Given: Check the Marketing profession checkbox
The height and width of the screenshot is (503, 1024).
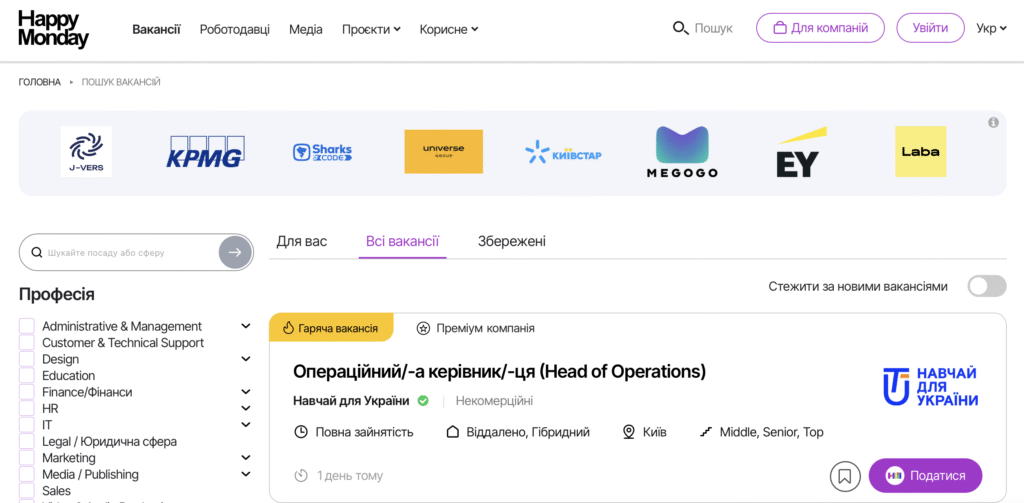Looking at the screenshot, I should coord(27,458).
